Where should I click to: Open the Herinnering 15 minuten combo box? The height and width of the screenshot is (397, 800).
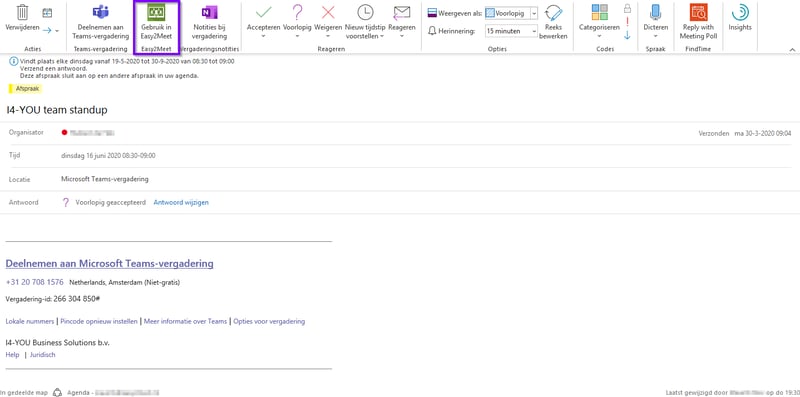click(x=511, y=31)
